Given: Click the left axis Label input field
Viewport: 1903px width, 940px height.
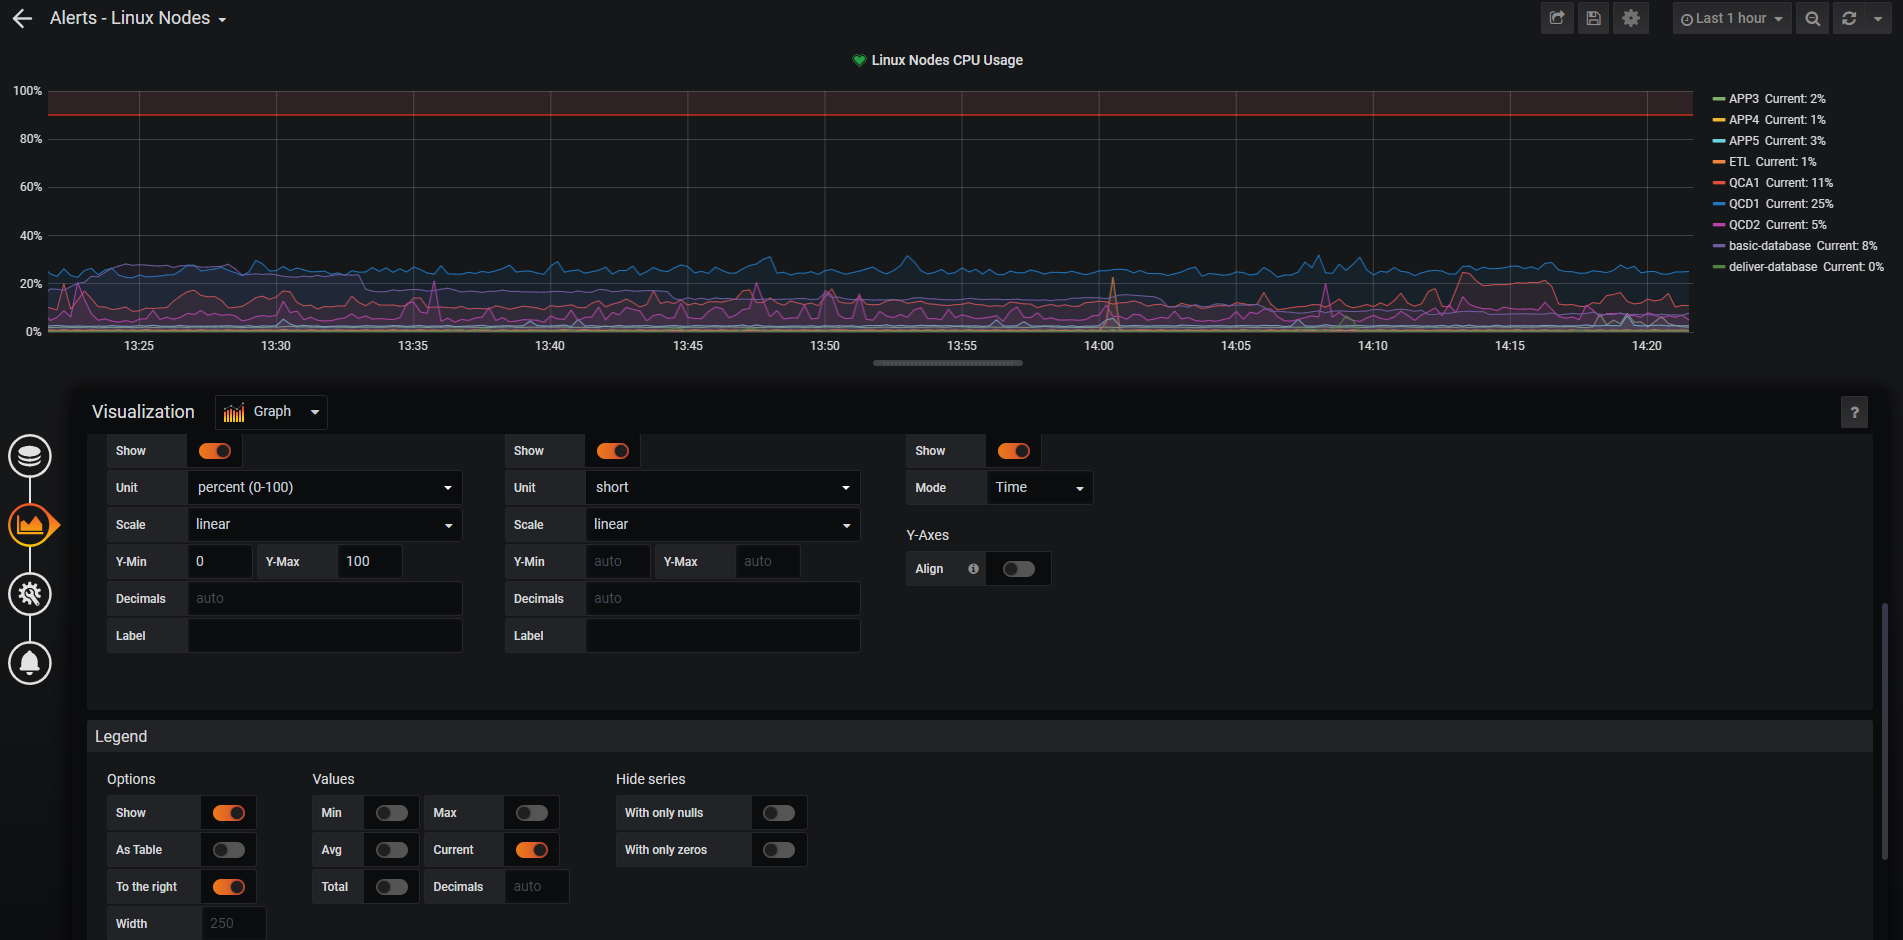Looking at the screenshot, I should [325, 636].
